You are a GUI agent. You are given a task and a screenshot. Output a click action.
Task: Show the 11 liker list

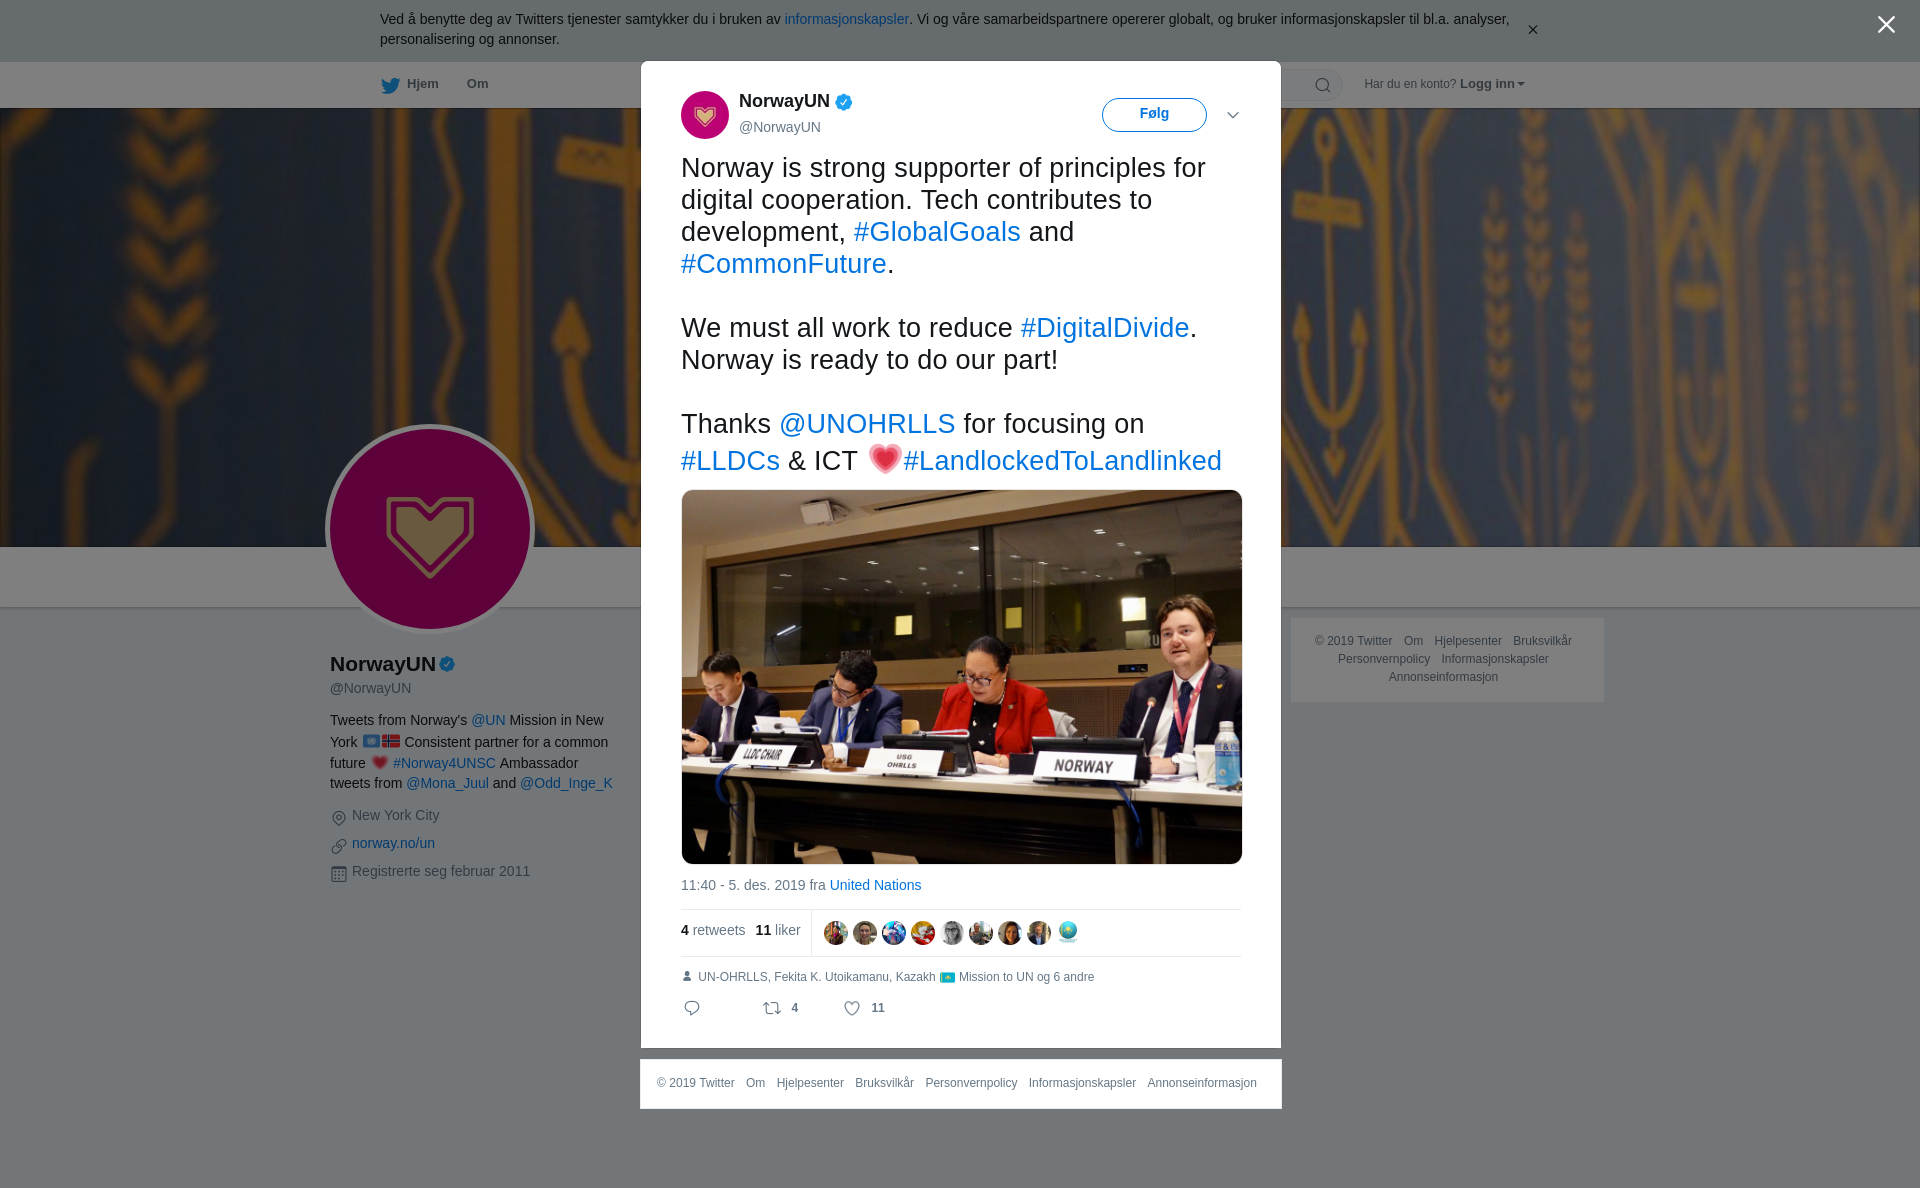point(778,930)
